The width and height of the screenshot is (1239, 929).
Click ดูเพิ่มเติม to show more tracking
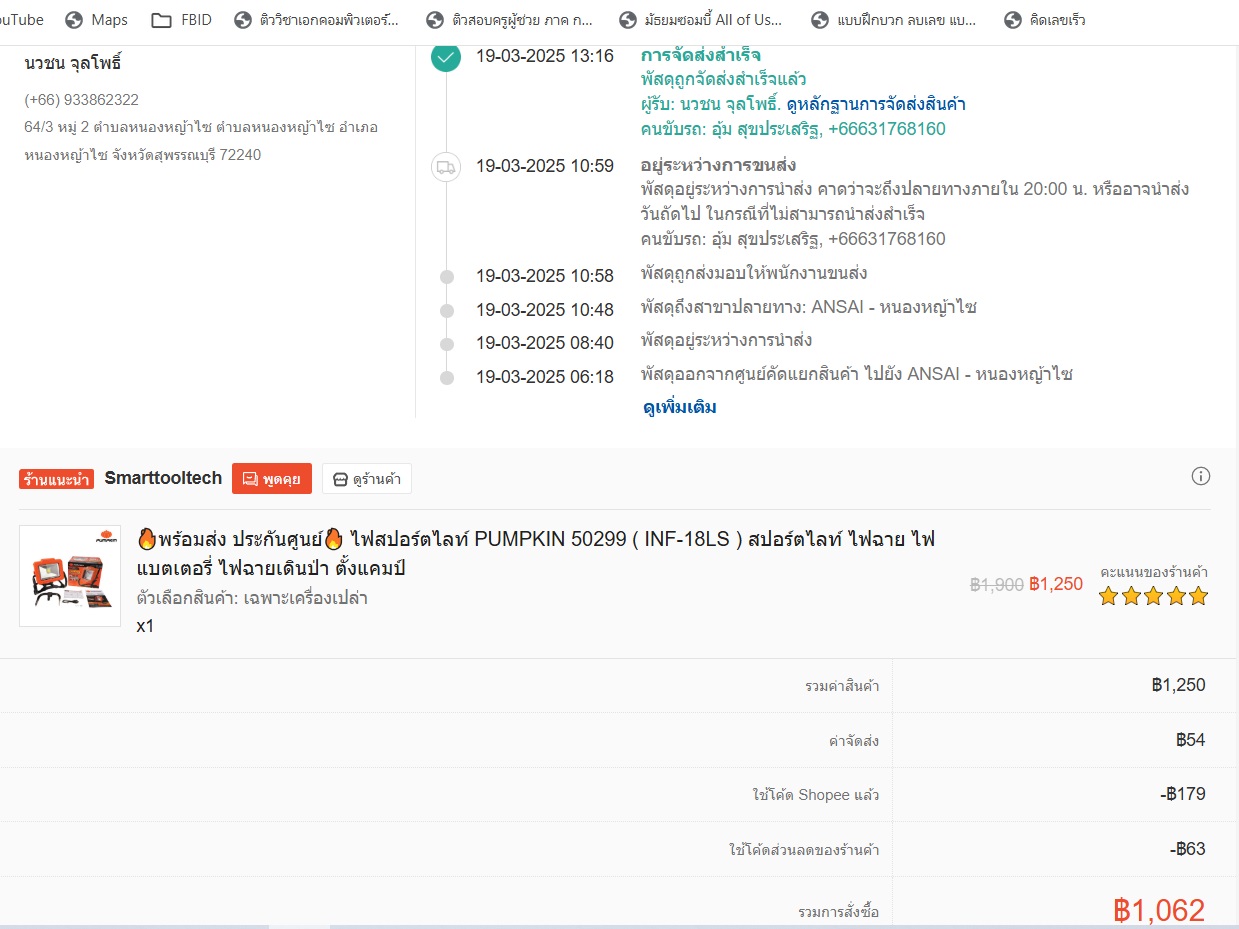coord(679,407)
